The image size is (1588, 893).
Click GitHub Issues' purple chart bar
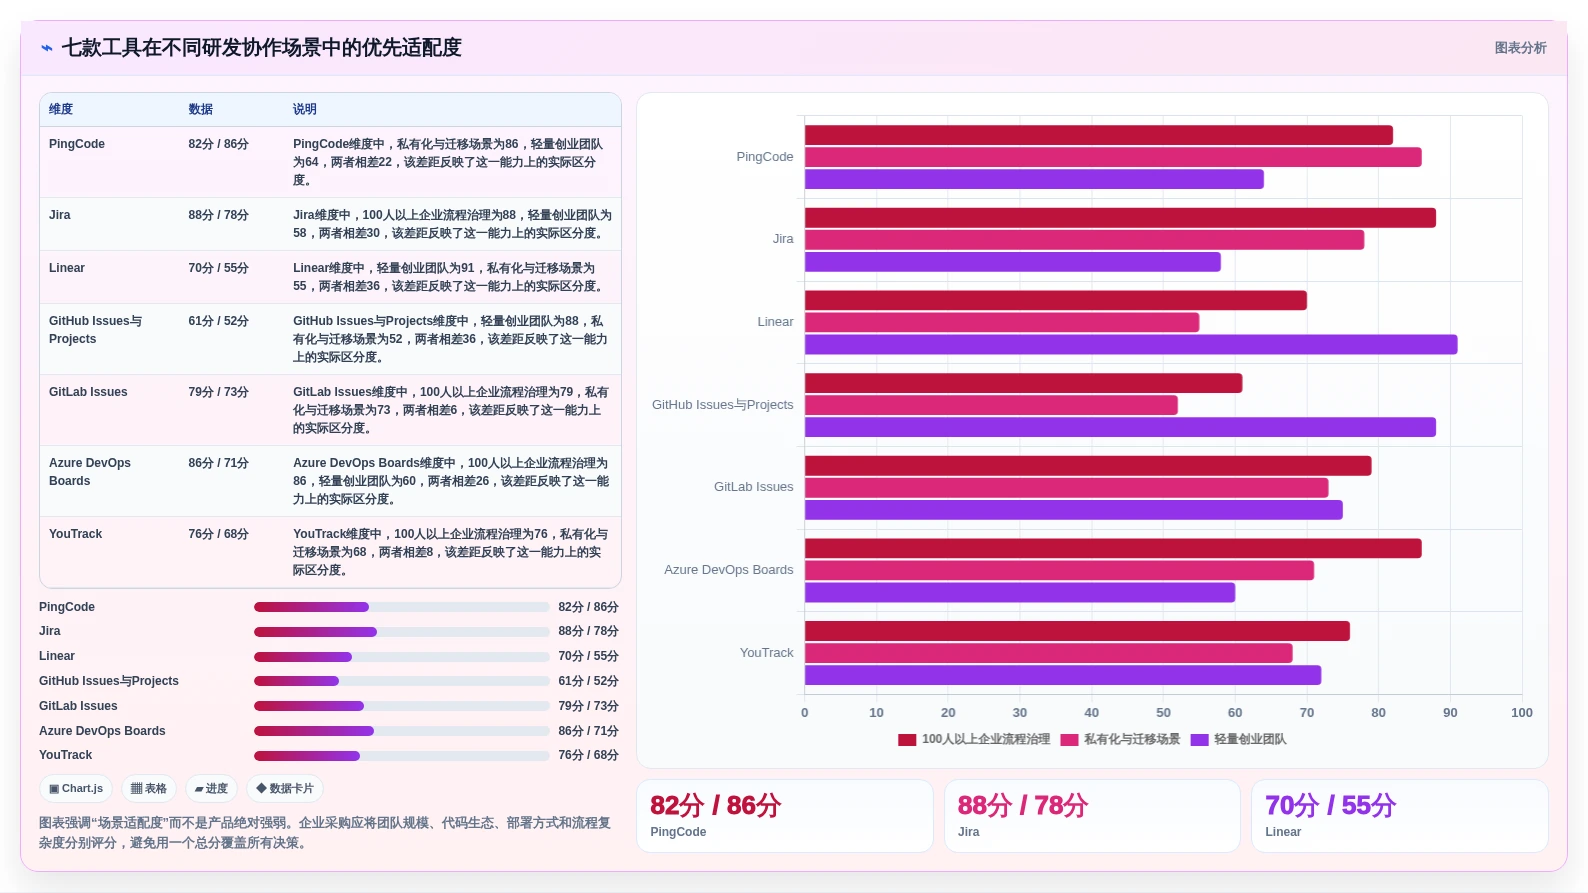[1120, 428]
